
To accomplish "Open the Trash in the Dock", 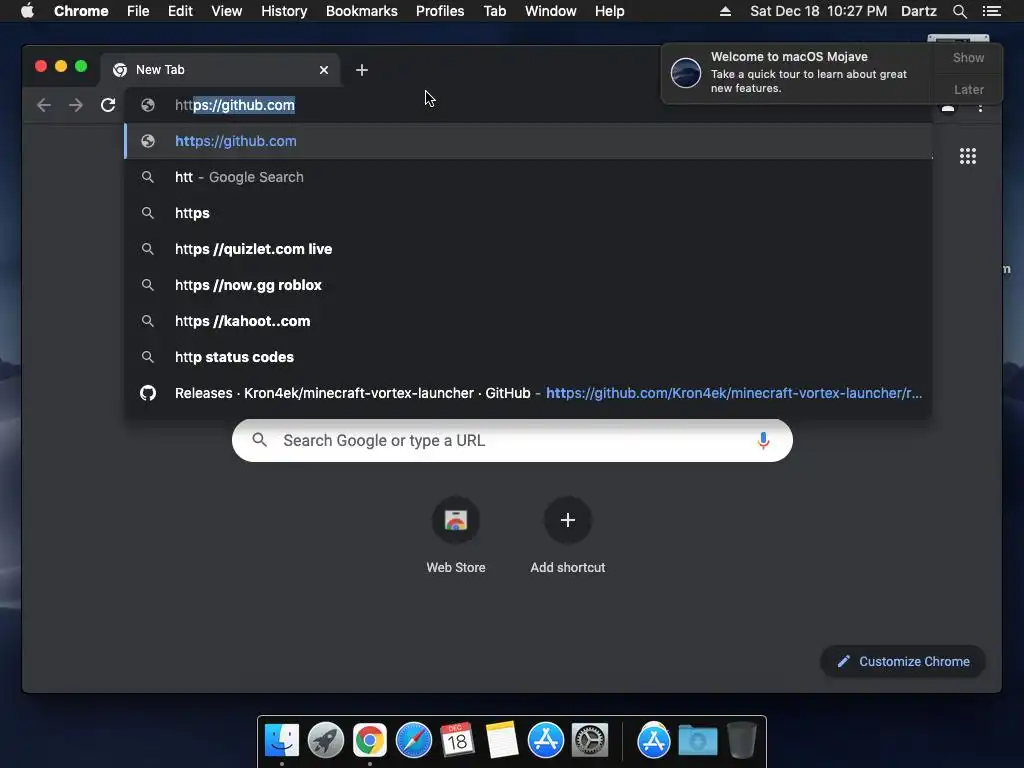I will [742, 741].
